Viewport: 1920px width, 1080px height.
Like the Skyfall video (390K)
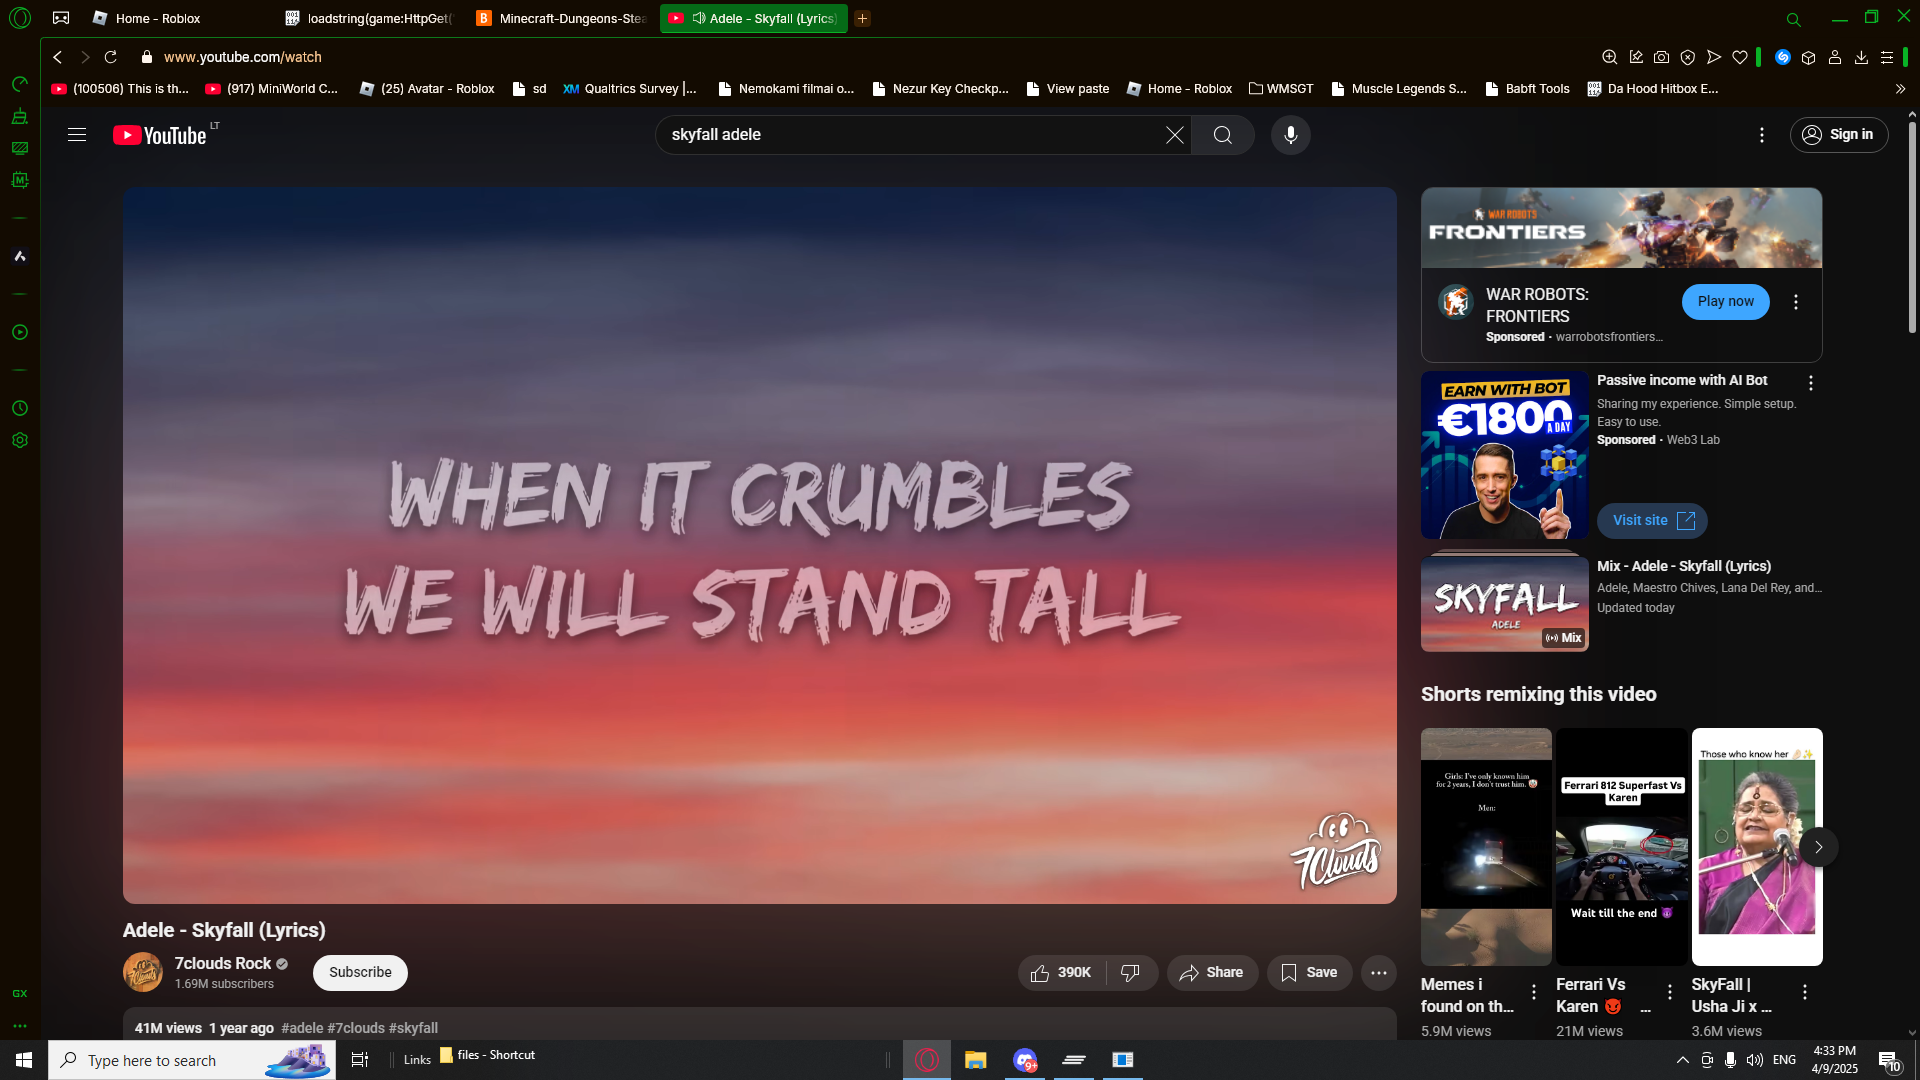point(1061,973)
